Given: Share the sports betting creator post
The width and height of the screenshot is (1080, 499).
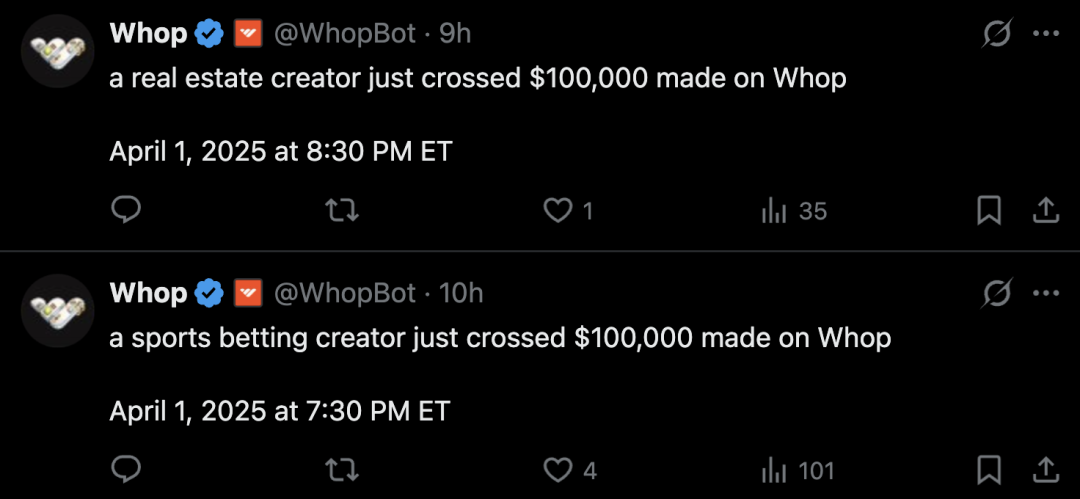Looking at the screenshot, I should coord(1045,471).
